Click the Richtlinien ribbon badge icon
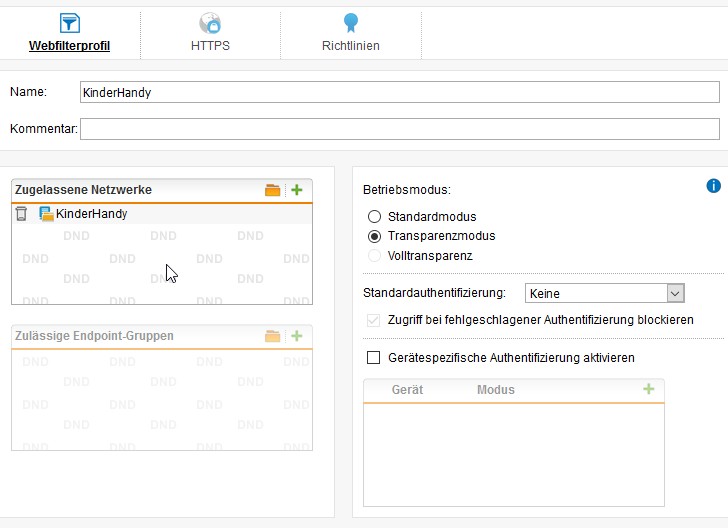Screen dimensions: 728x528 (x=351, y=23)
